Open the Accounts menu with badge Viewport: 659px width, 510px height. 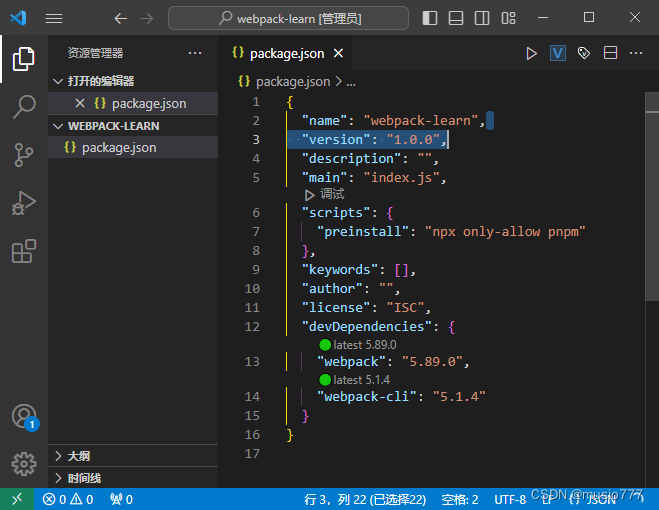(x=24, y=417)
